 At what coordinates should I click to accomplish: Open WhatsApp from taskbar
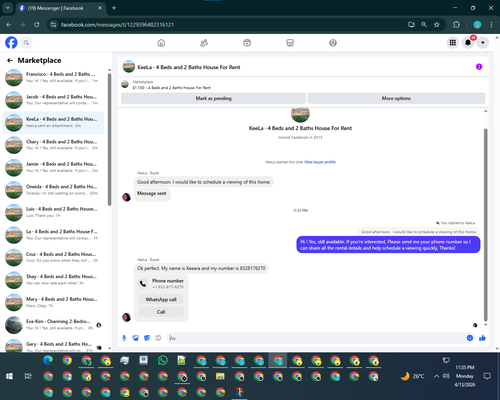[x=163, y=360]
